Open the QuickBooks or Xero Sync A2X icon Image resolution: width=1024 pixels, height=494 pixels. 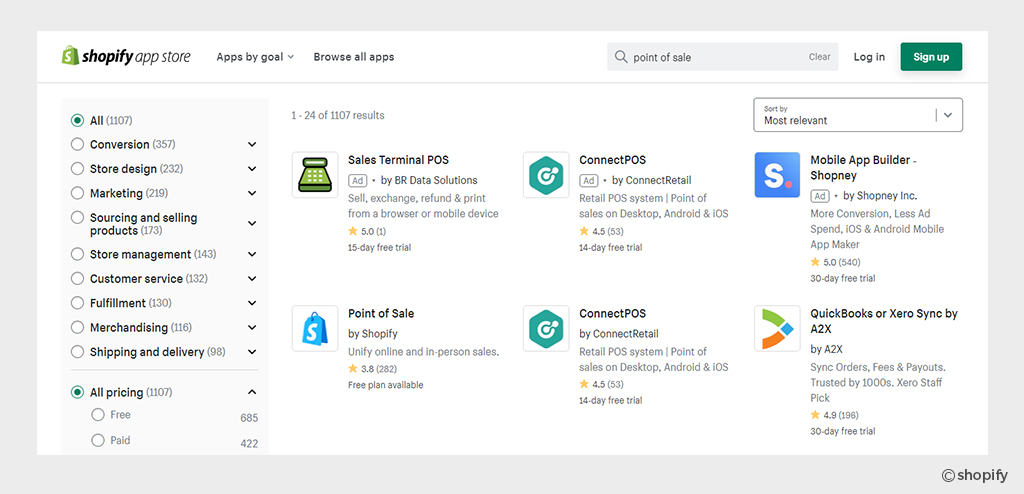777,329
